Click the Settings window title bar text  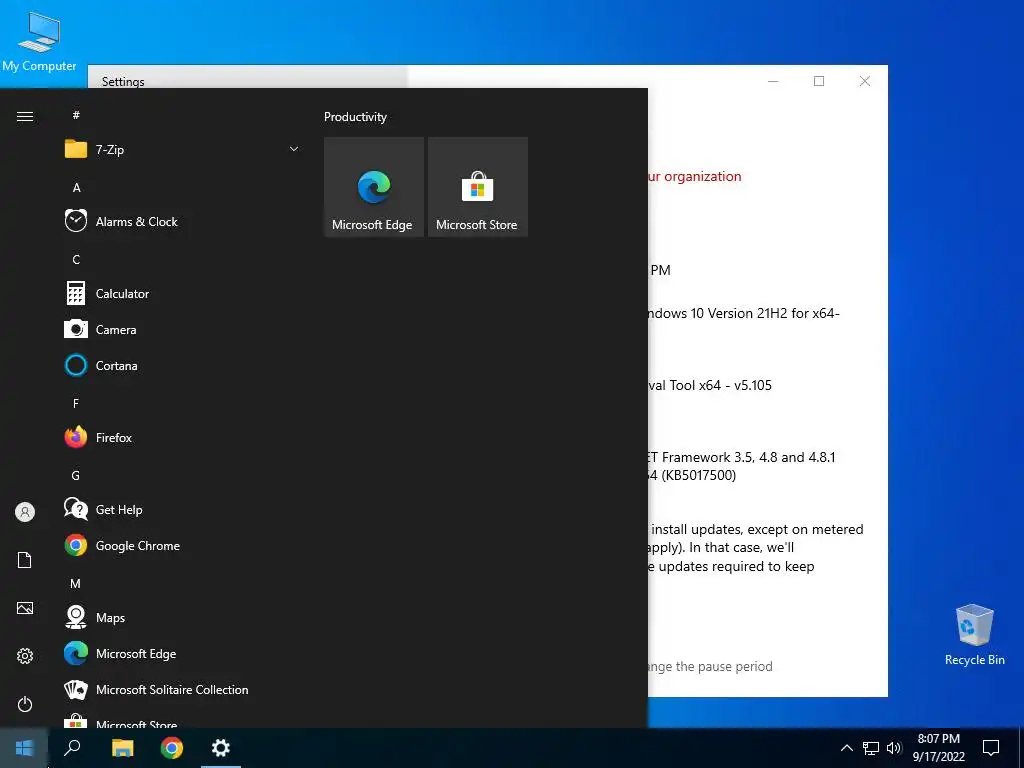[123, 82]
